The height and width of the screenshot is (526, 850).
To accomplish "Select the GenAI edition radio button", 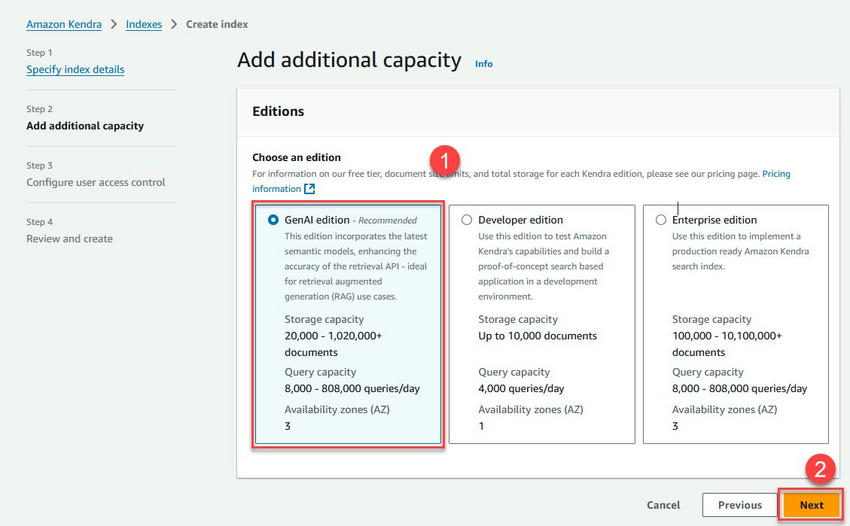I will [273, 220].
